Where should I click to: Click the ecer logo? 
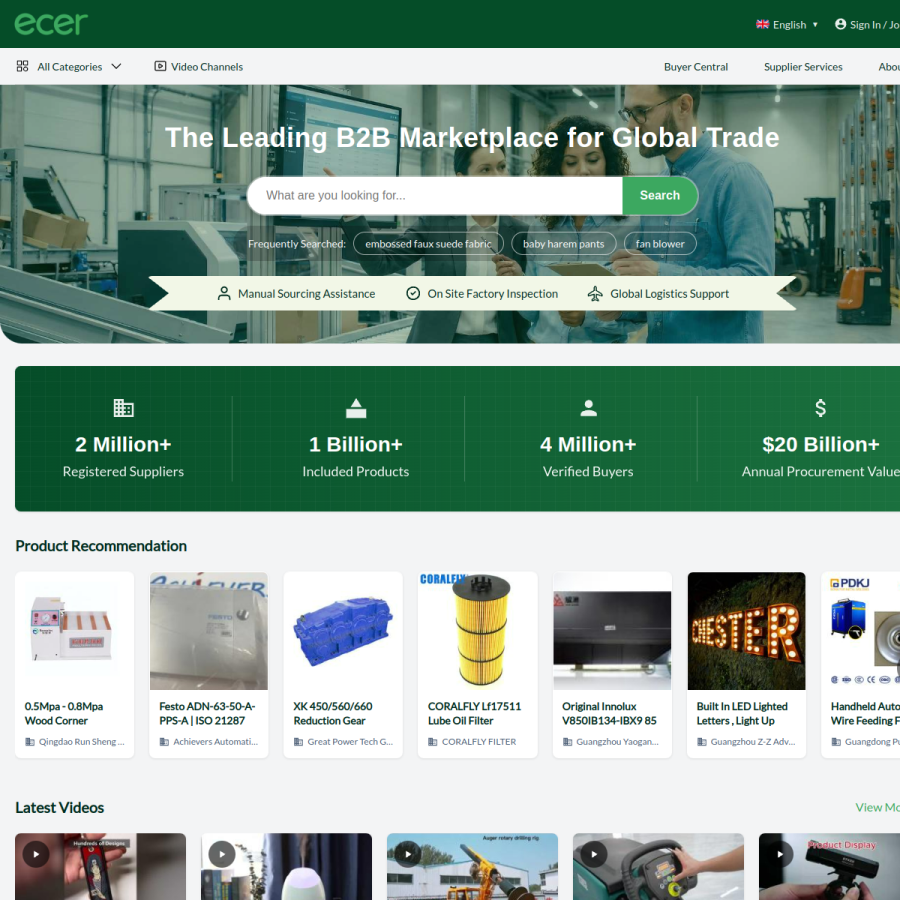tap(51, 24)
